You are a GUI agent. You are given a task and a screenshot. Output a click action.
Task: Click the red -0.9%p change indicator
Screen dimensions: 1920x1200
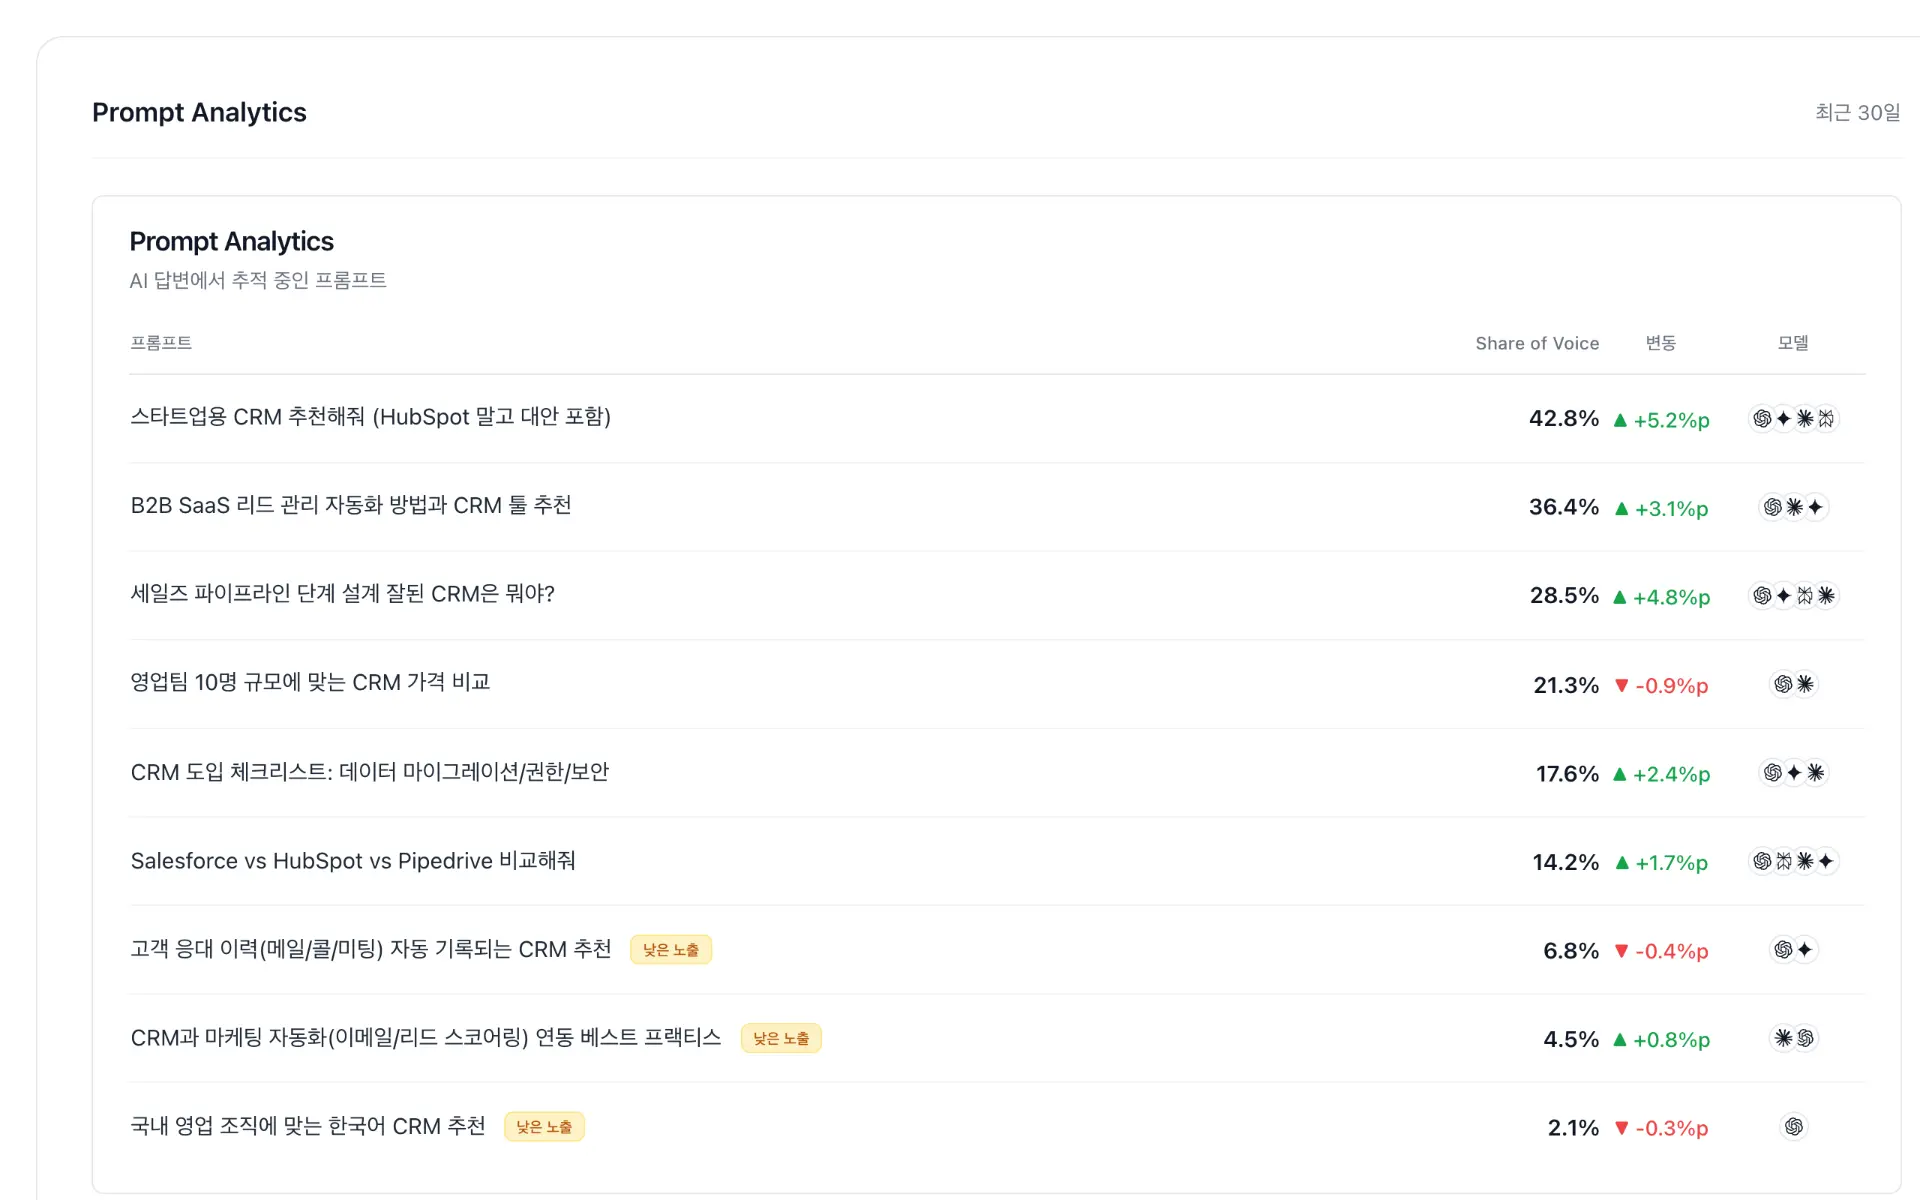pyautogui.click(x=1662, y=686)
